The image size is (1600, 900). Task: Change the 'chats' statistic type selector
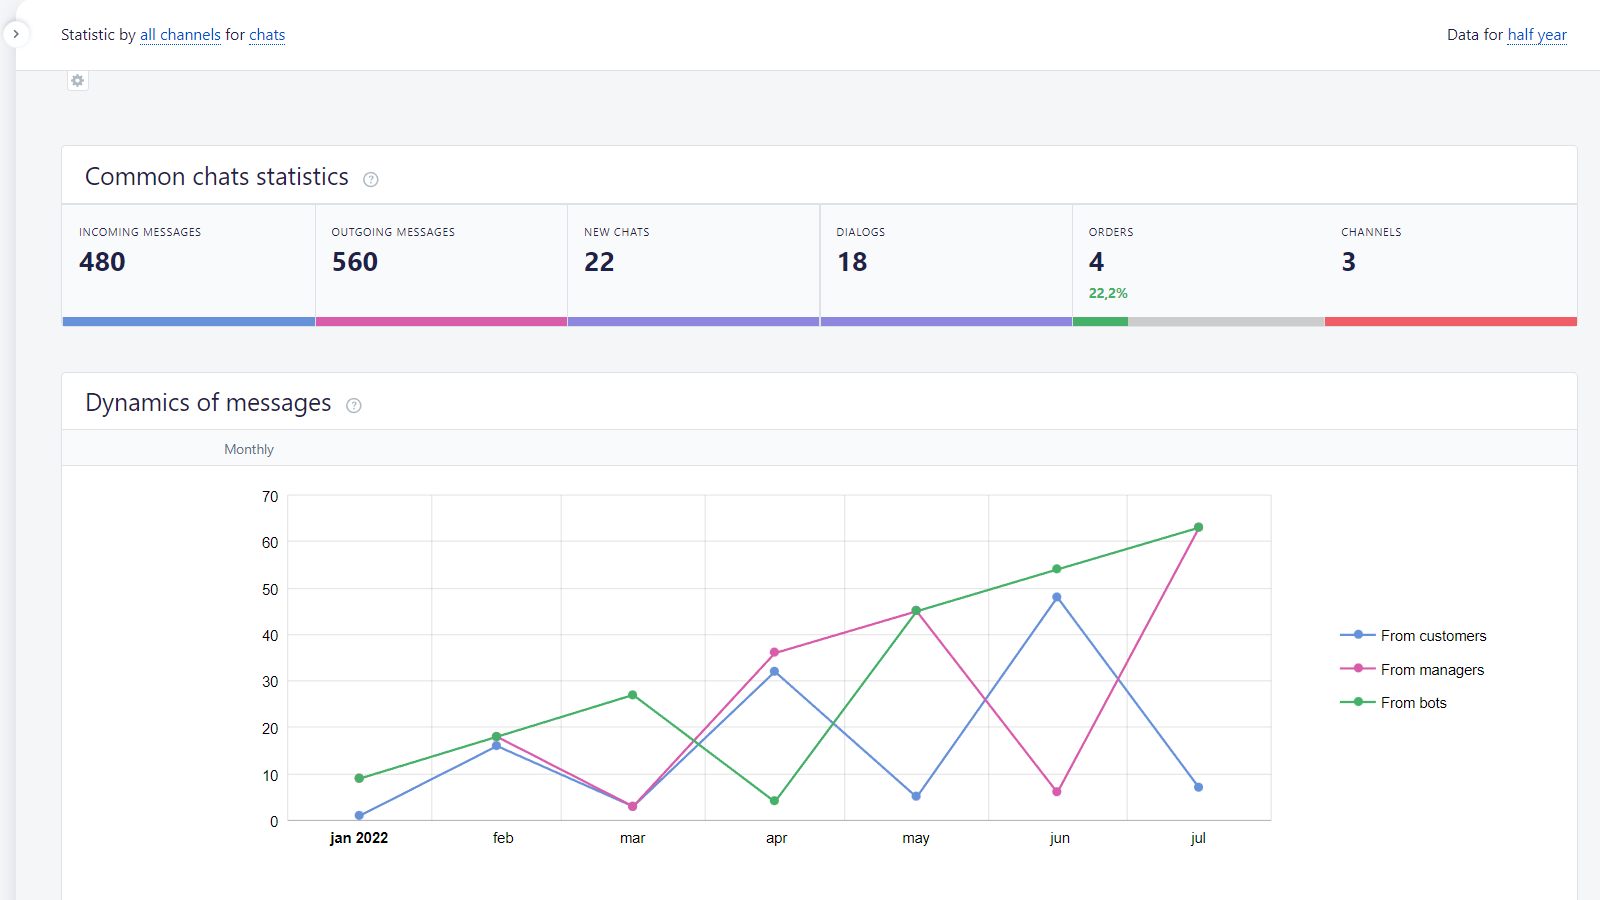point(267,35)
